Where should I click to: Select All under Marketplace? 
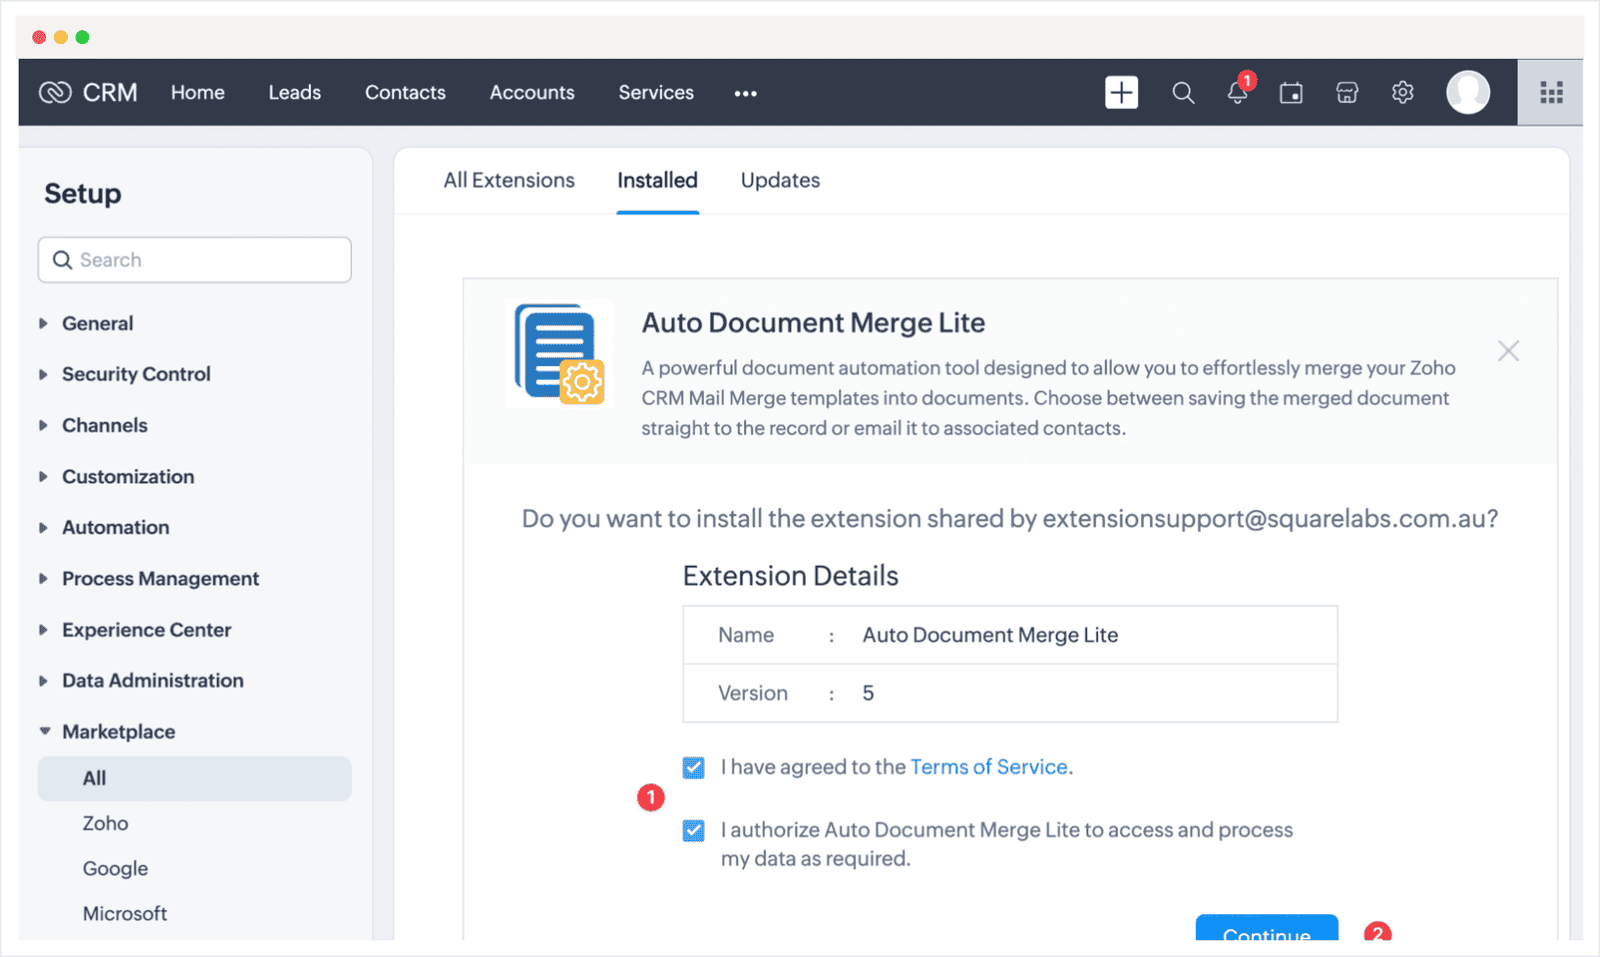(195, 778)
